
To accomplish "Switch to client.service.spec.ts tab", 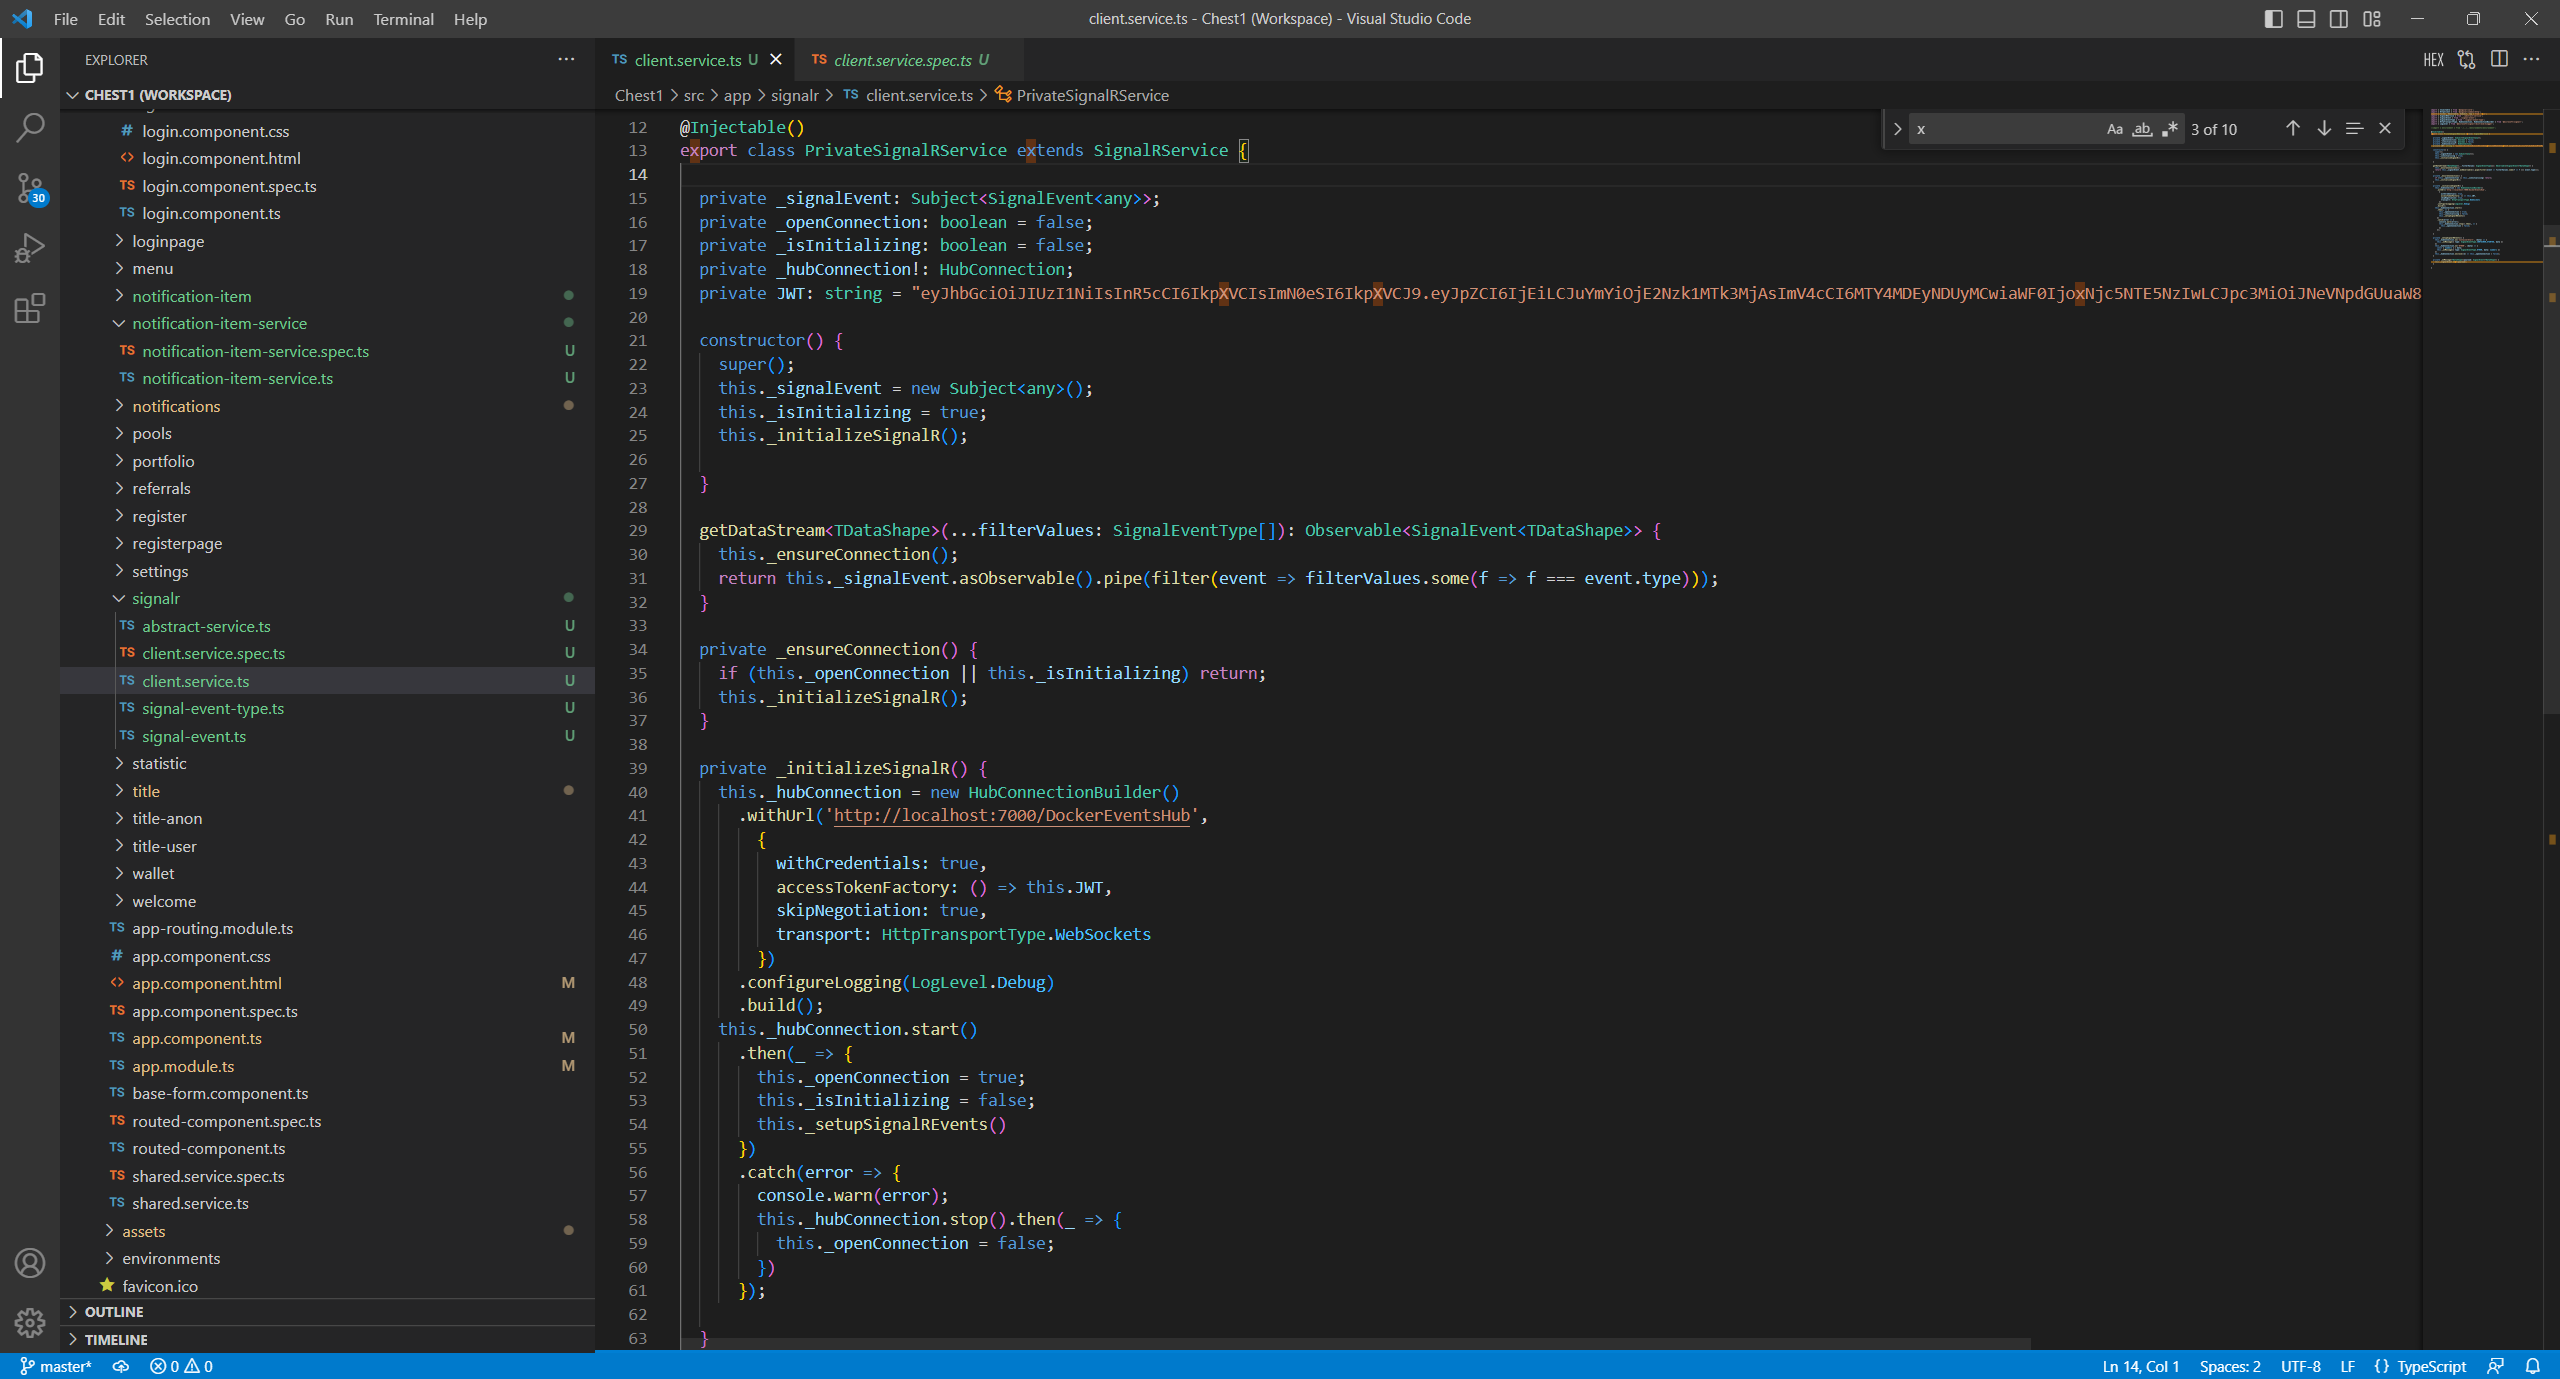I will [x=901, y=60].
